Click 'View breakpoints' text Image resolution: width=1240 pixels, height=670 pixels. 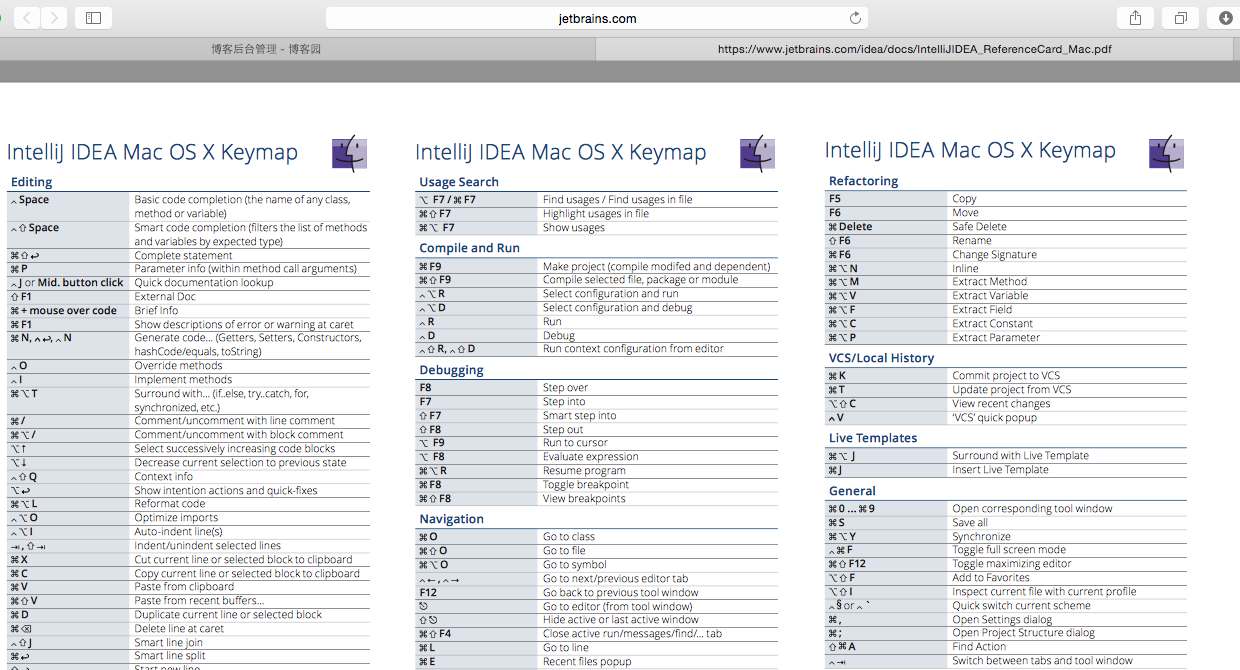click(584, 499)
